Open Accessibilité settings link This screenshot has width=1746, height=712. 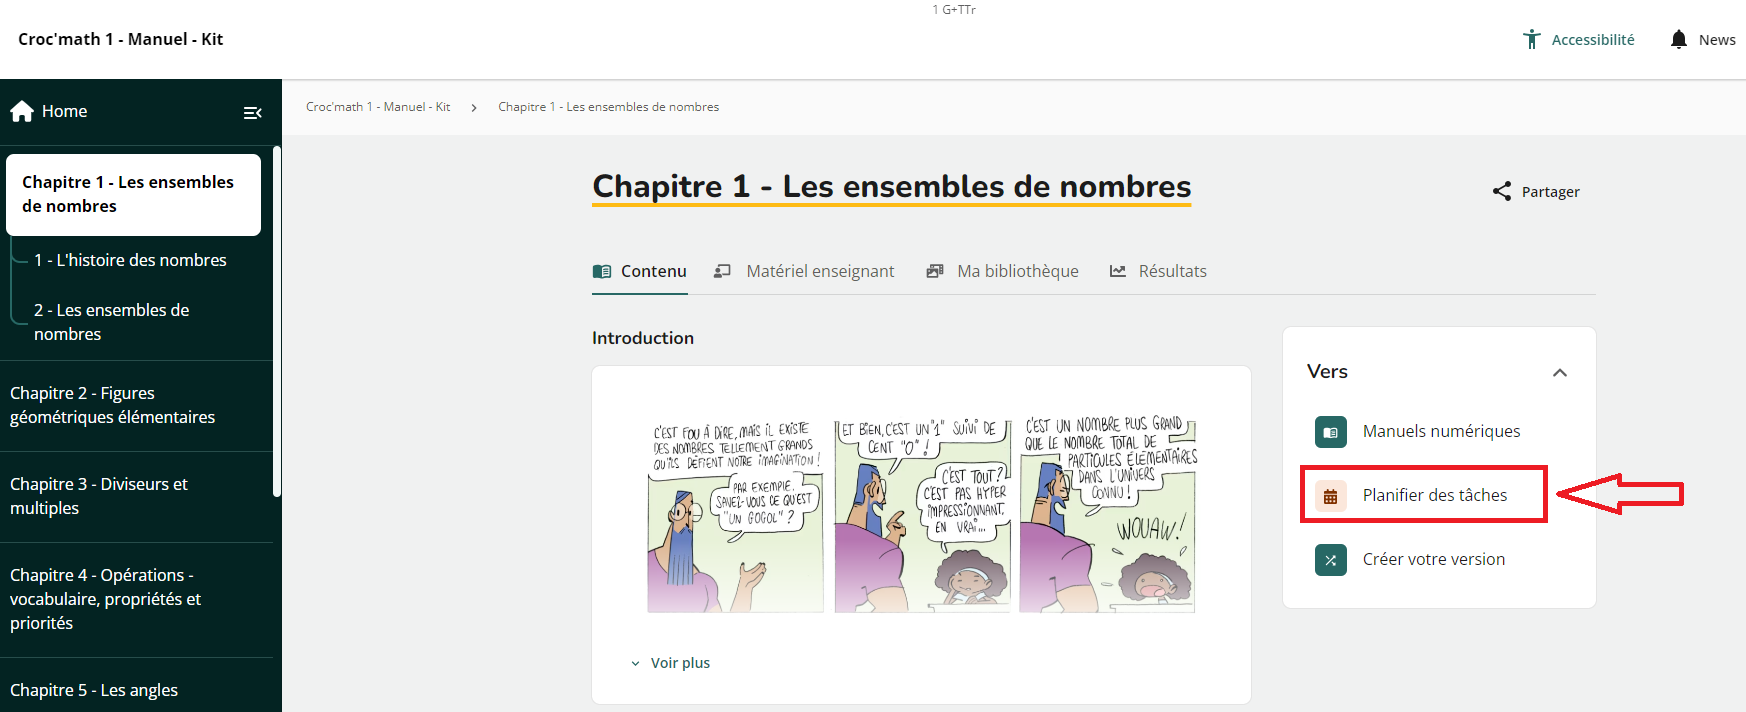(x=1580, y=39)
